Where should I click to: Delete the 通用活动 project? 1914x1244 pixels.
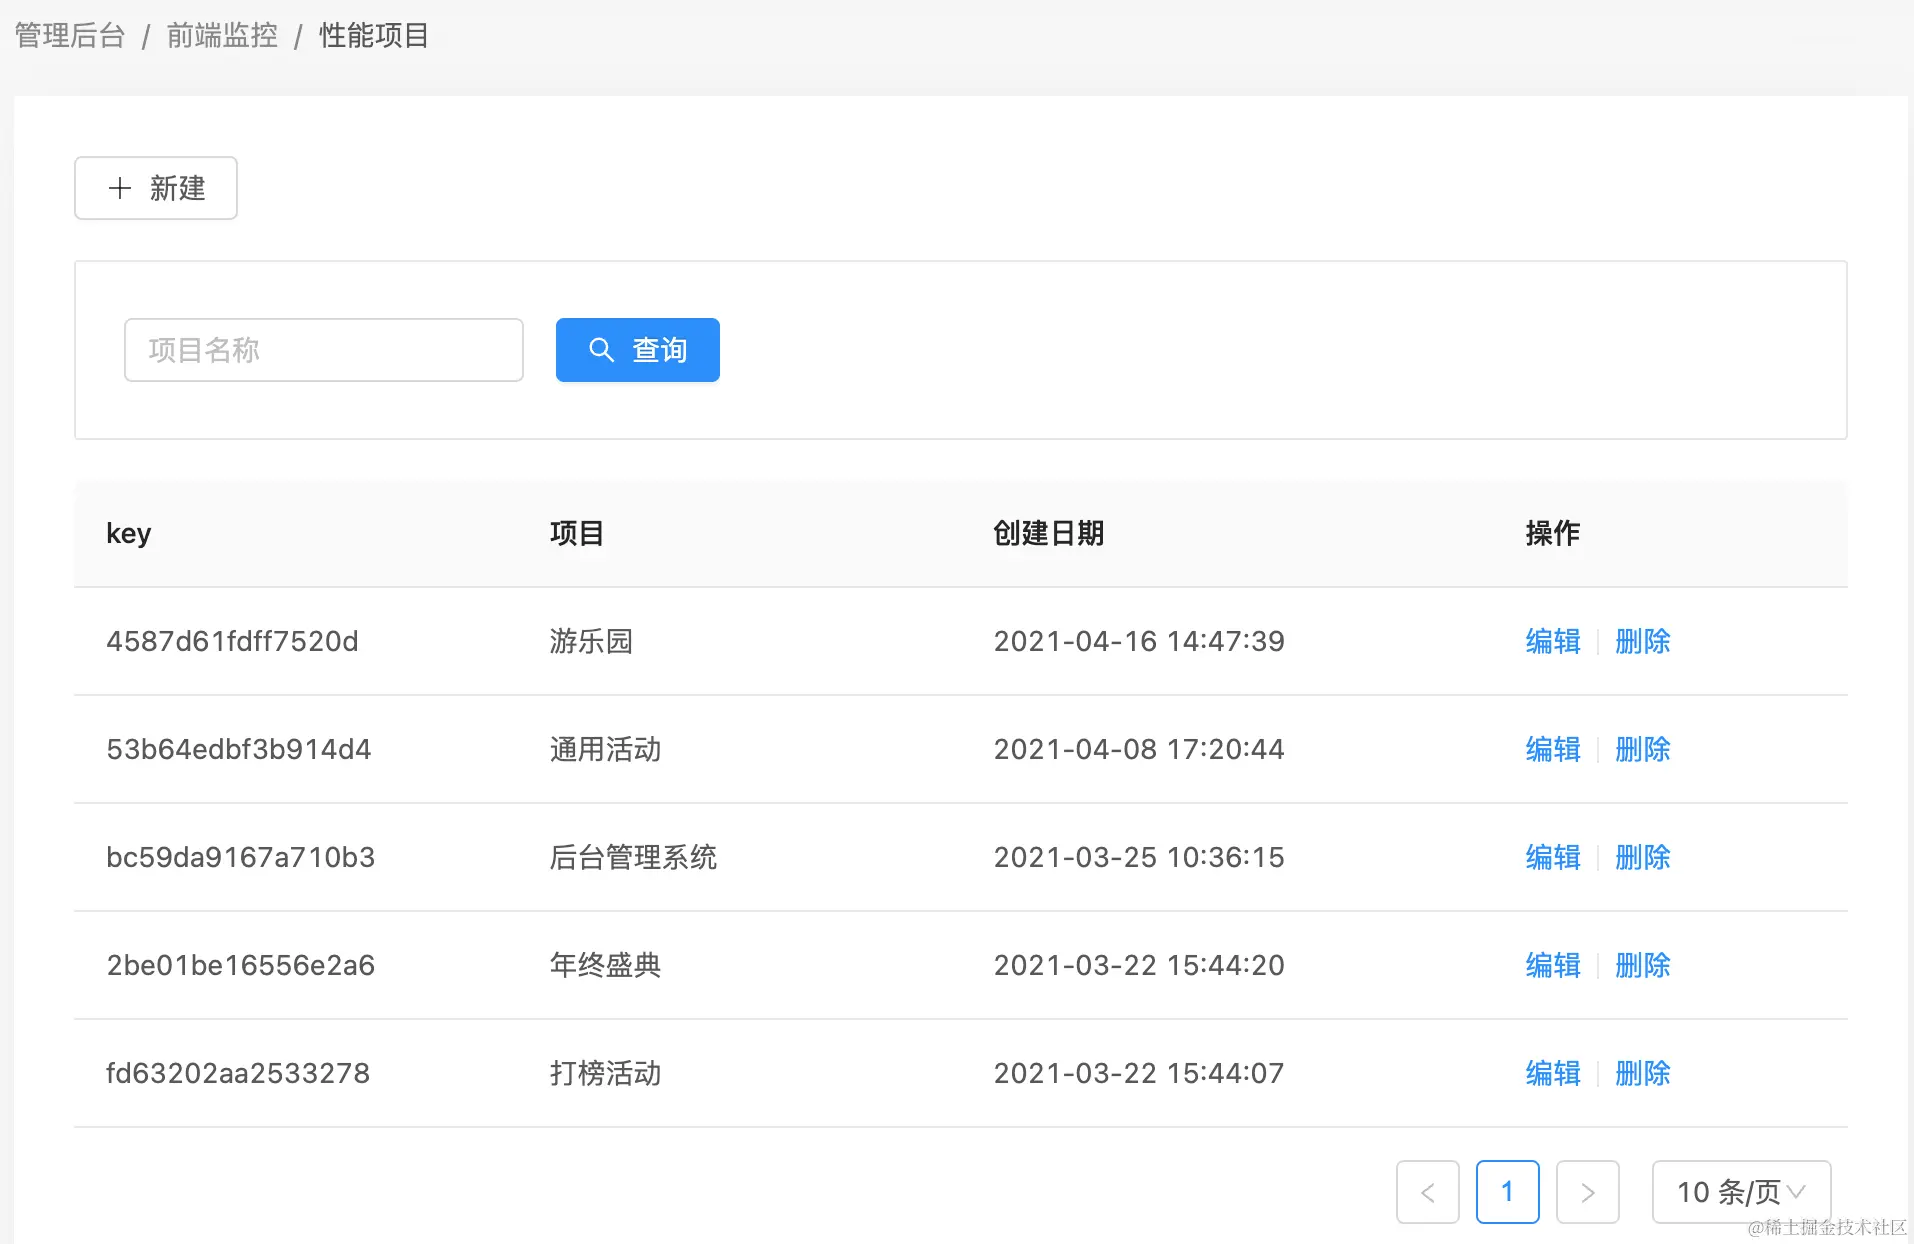[1643, 749]
